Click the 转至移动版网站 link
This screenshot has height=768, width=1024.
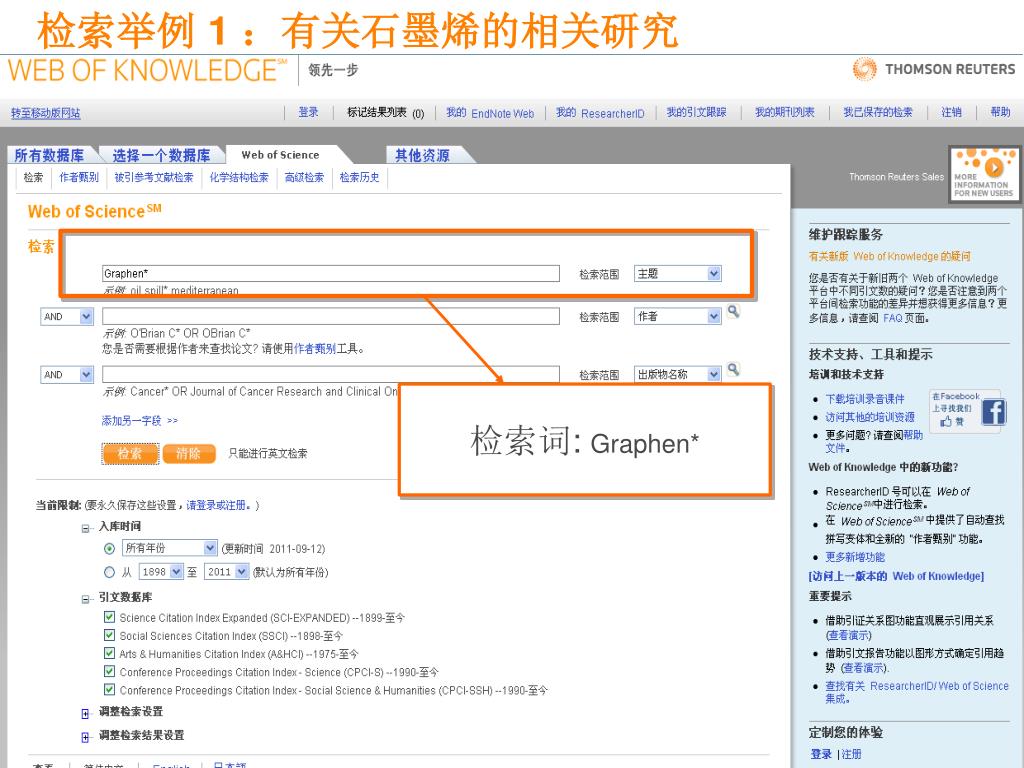click(46, 113)
